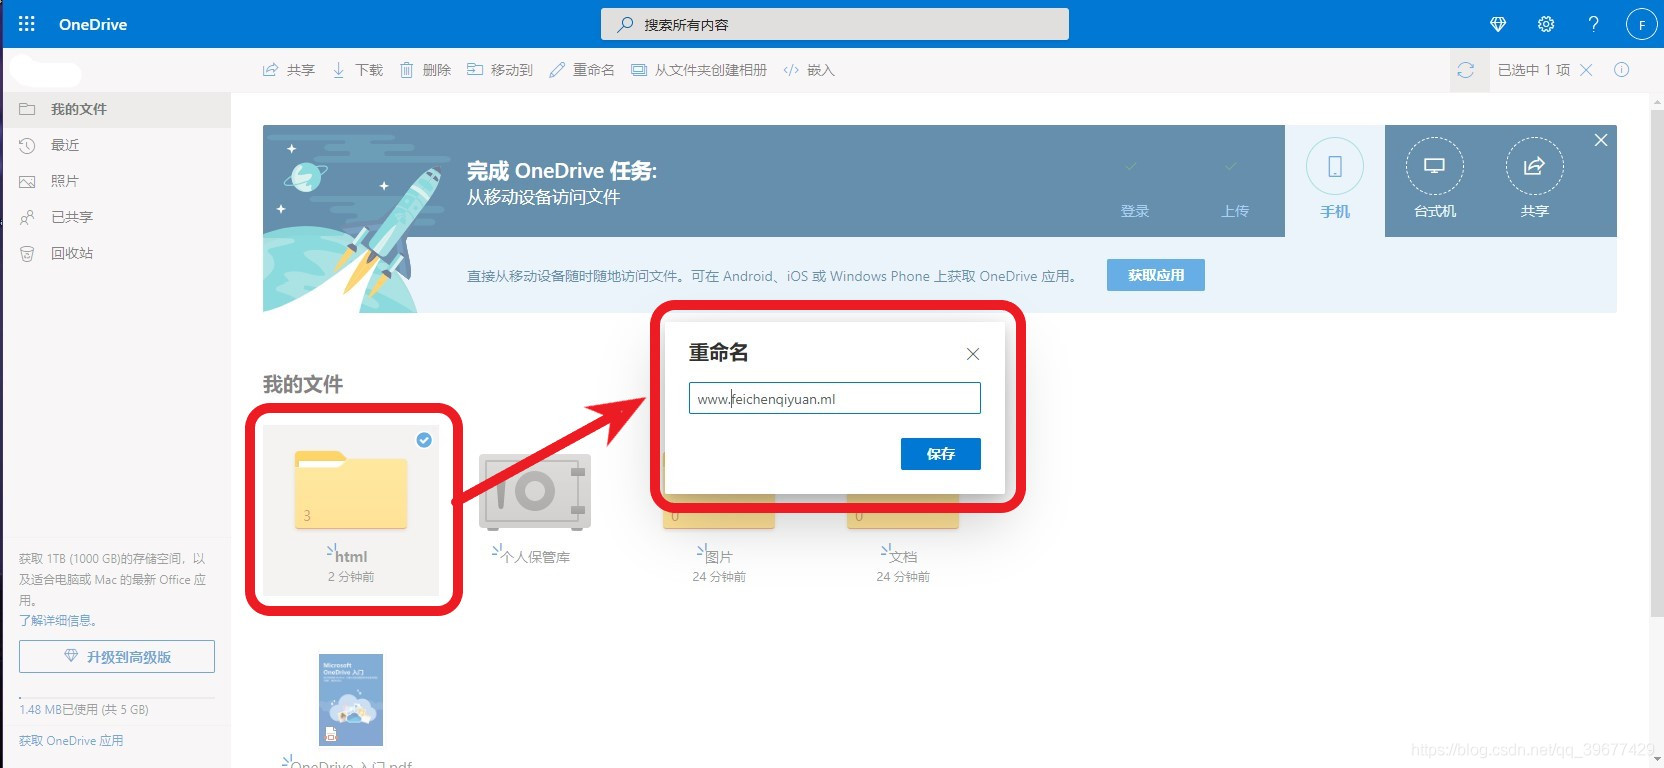Screen dimensions: 1664x768
Task: Click the OneDrive title link
Action: coord(93,24)
